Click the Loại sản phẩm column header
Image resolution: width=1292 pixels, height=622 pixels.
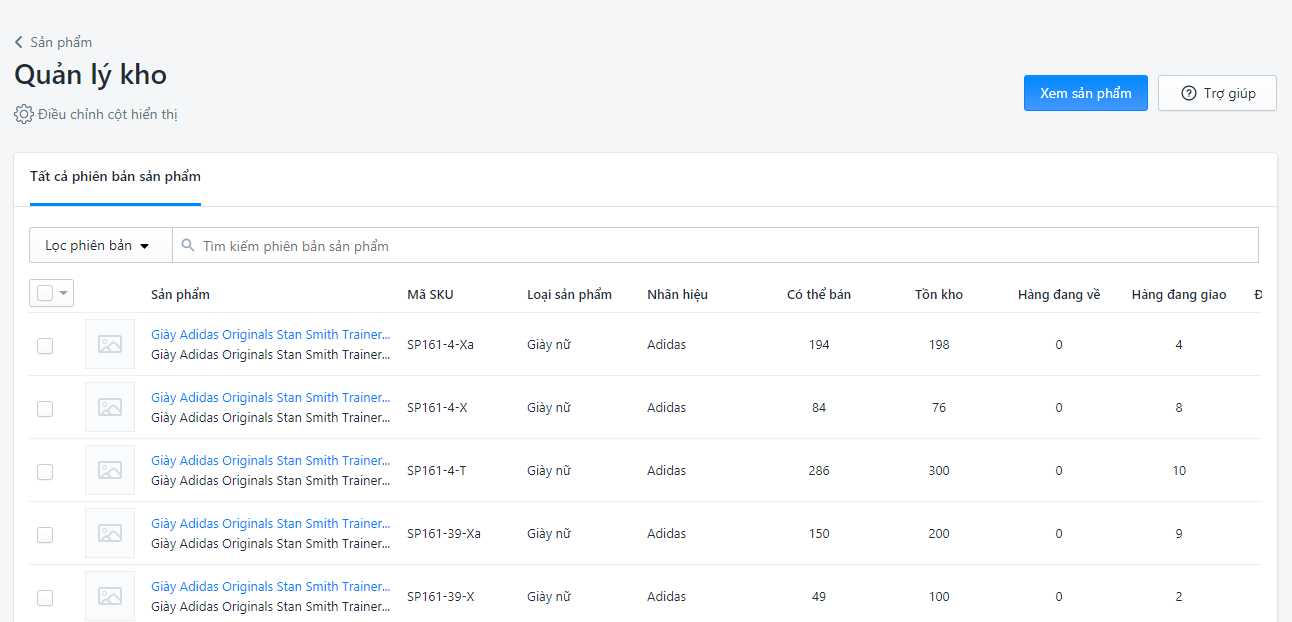coord(569,294)
